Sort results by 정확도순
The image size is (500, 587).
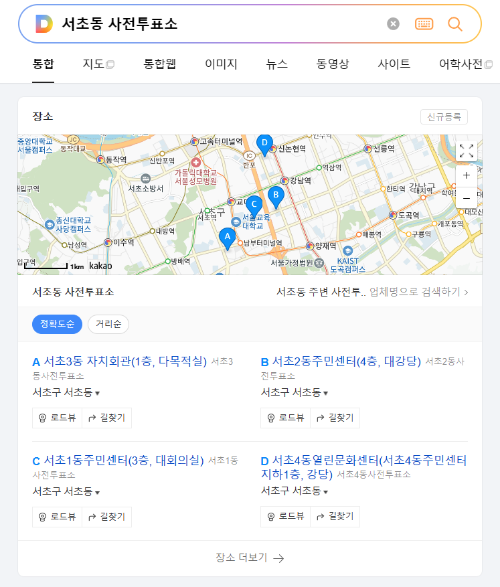57,324
